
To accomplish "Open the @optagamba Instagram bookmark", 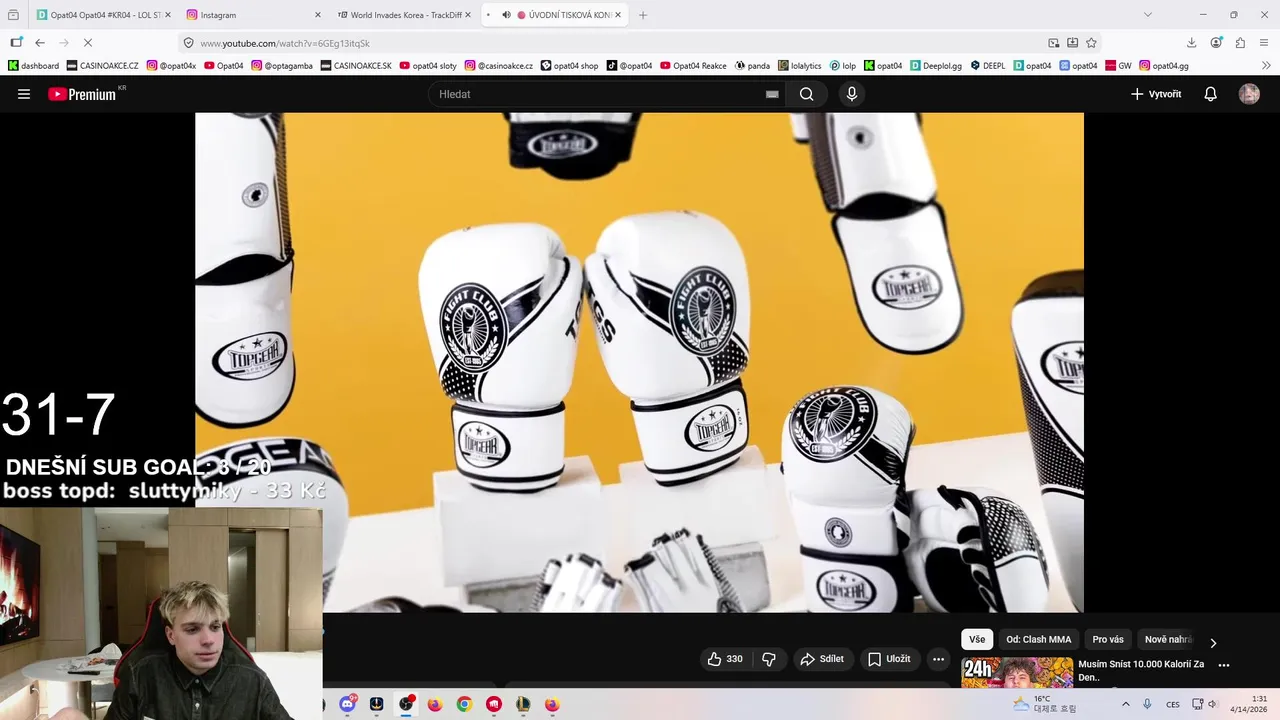I will click(x=282, y=66).
